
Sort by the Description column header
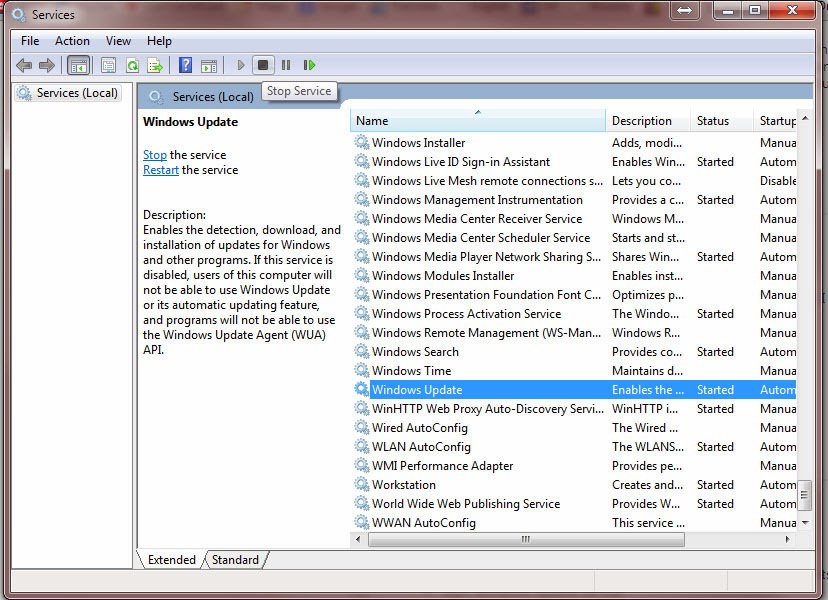648,121
